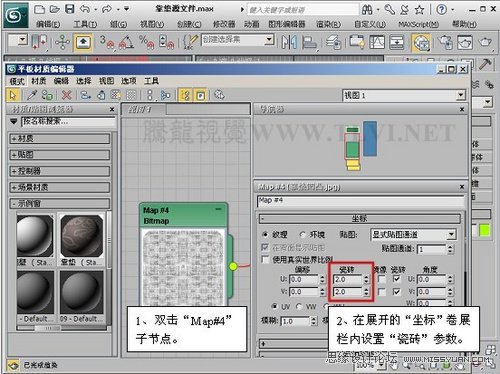500x374 pixels.
Task: Click the teapot render icon at the toolbar end
Action: (485, 42)
